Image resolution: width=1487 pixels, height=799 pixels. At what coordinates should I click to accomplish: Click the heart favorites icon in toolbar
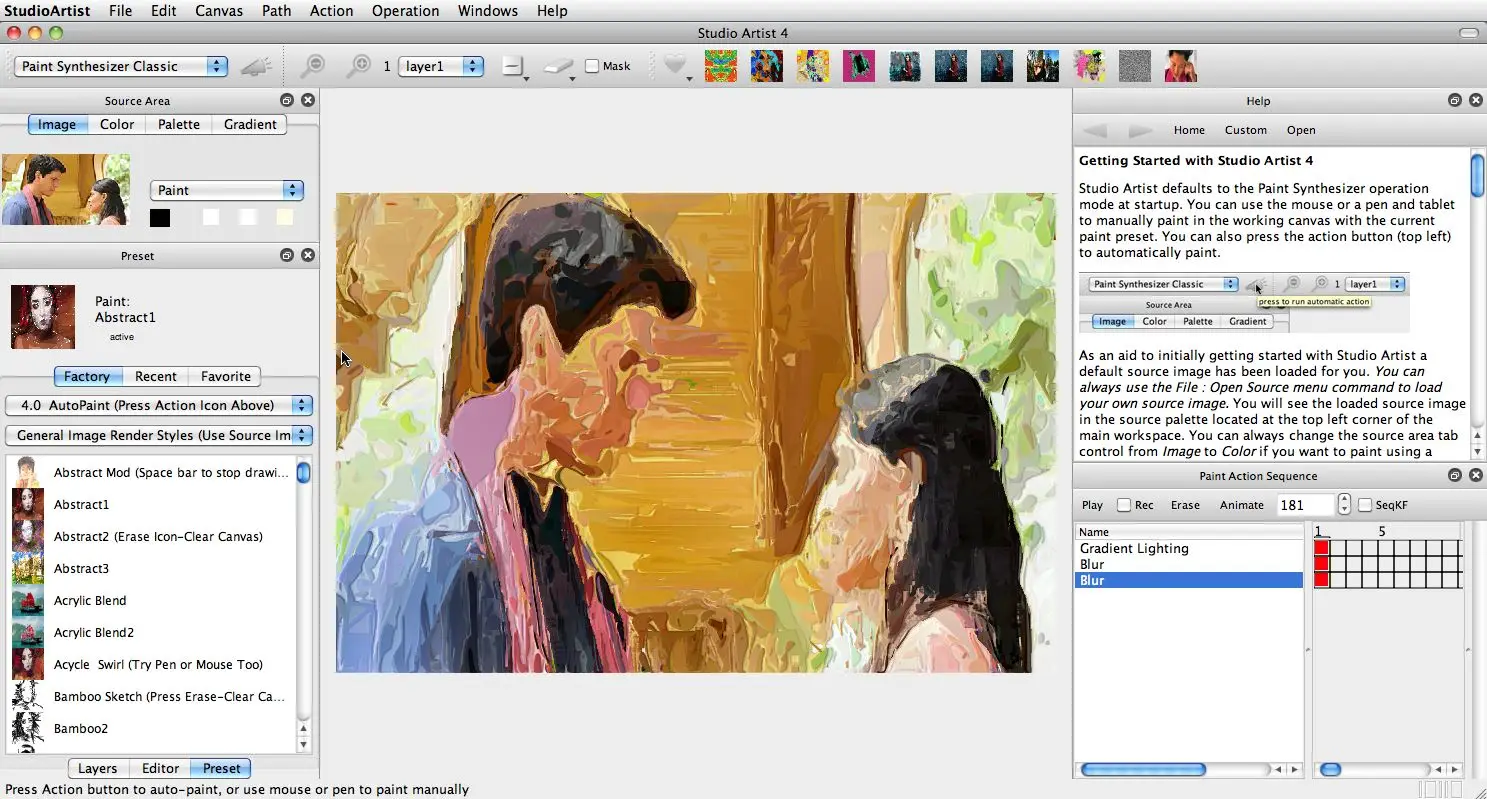point(676,66)
